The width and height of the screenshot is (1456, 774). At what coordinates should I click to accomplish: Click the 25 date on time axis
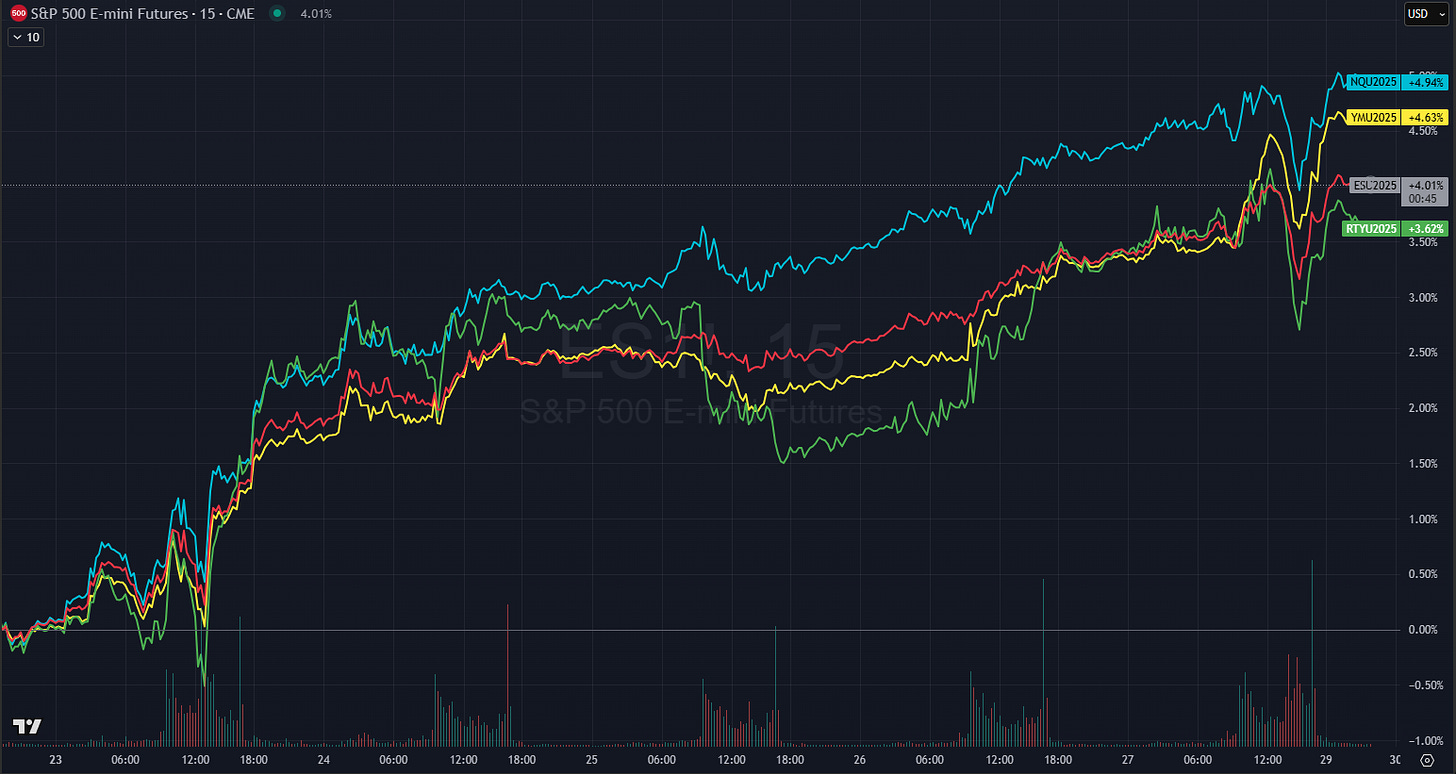592,760
